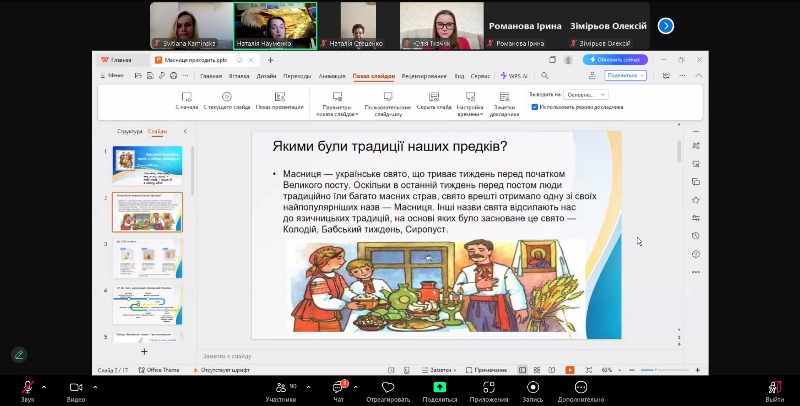Select slide 3 thumbnail in the panel

(x=146, y=257)
